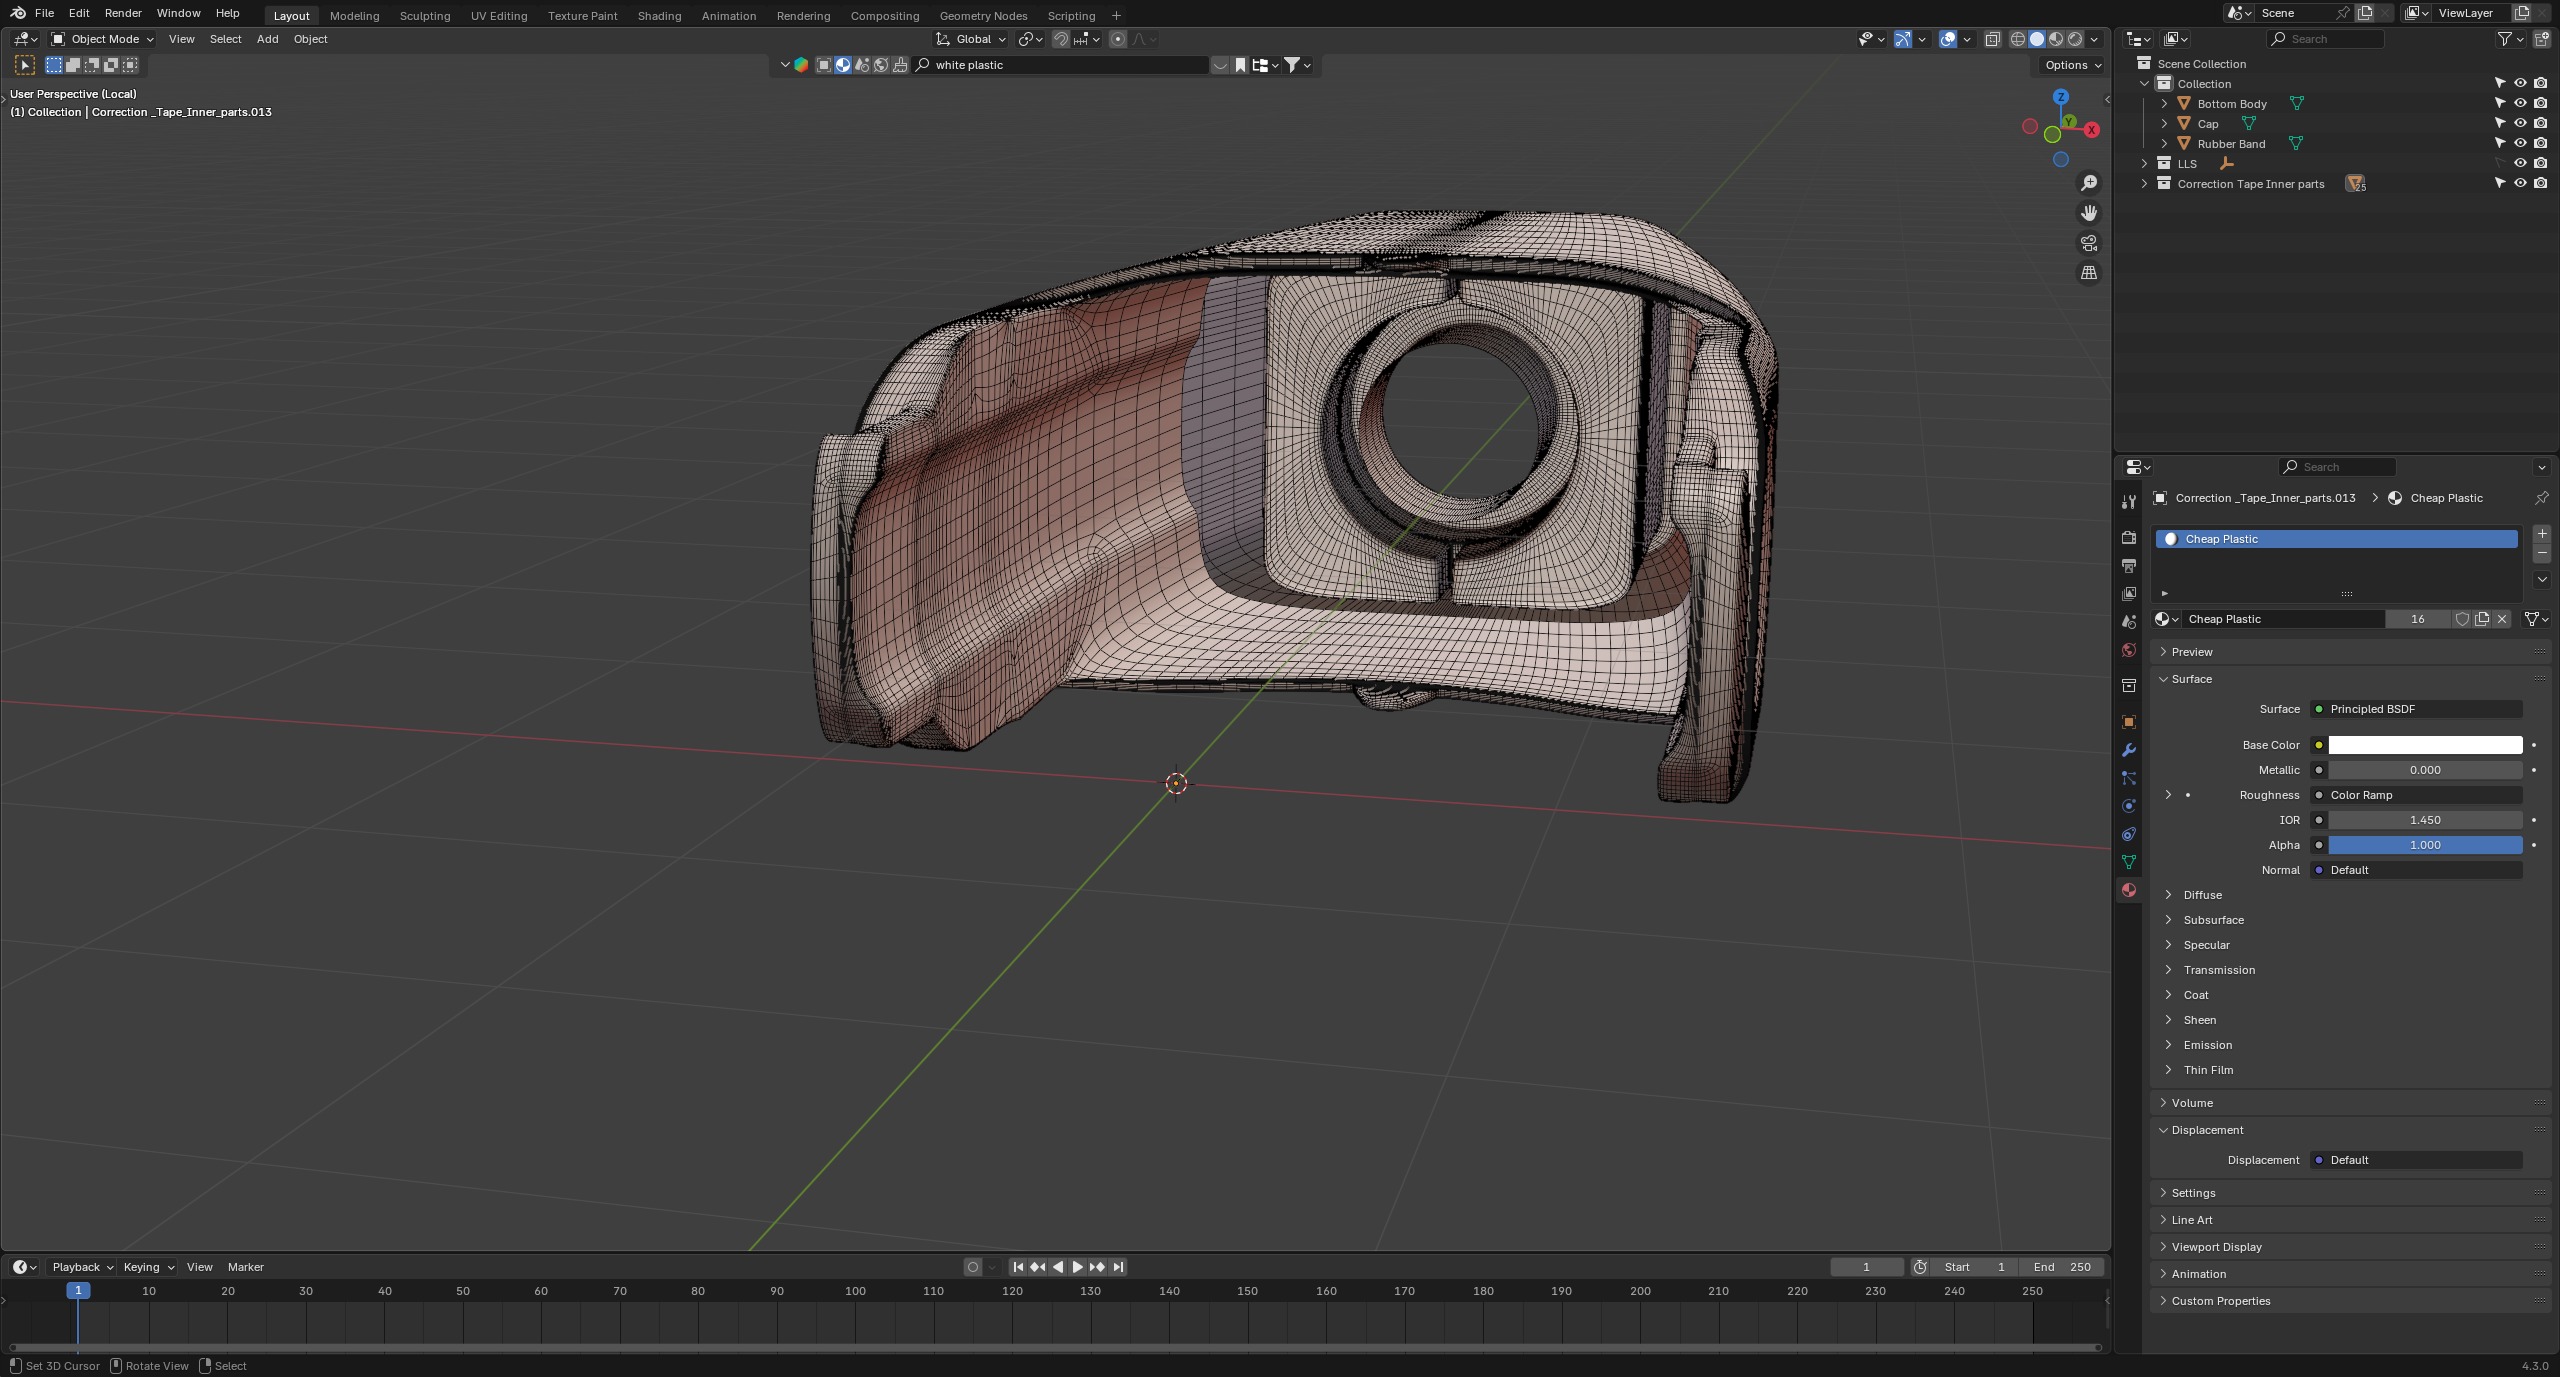The height and width of the screenshot is (1377, 2560).
Task: Open the Global transform orientation dropdown
Action: [x=971, y=39]
